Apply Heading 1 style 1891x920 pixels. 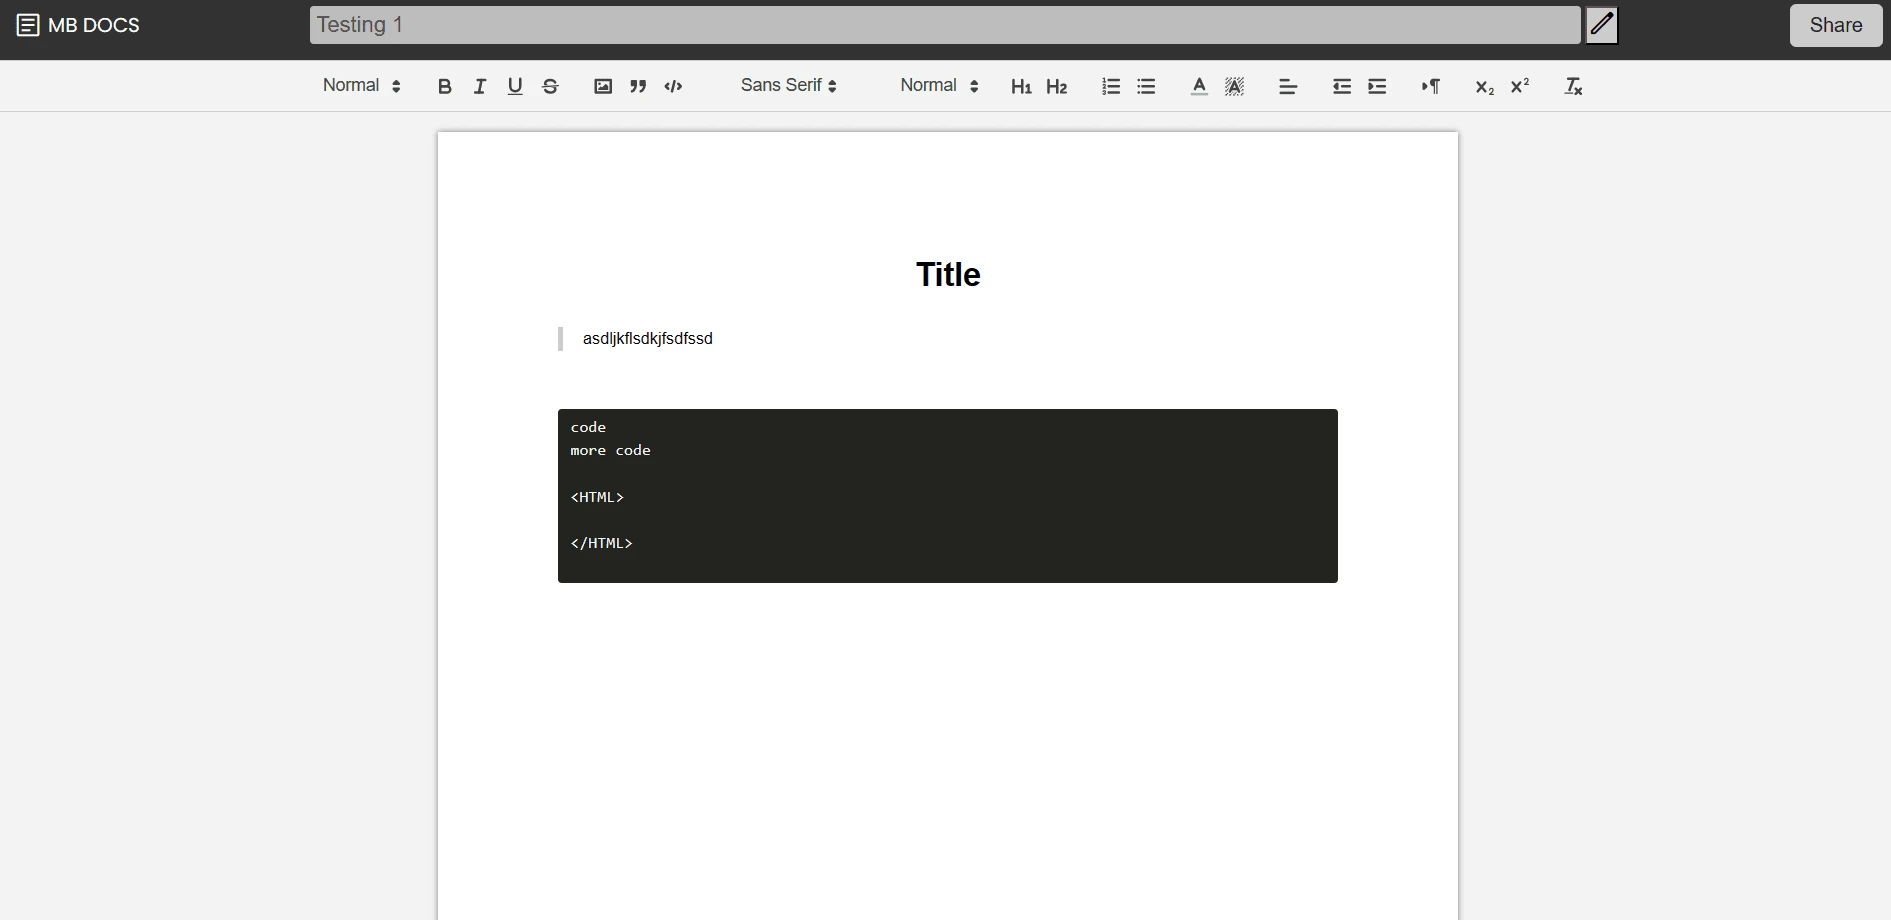point(1021,86)
